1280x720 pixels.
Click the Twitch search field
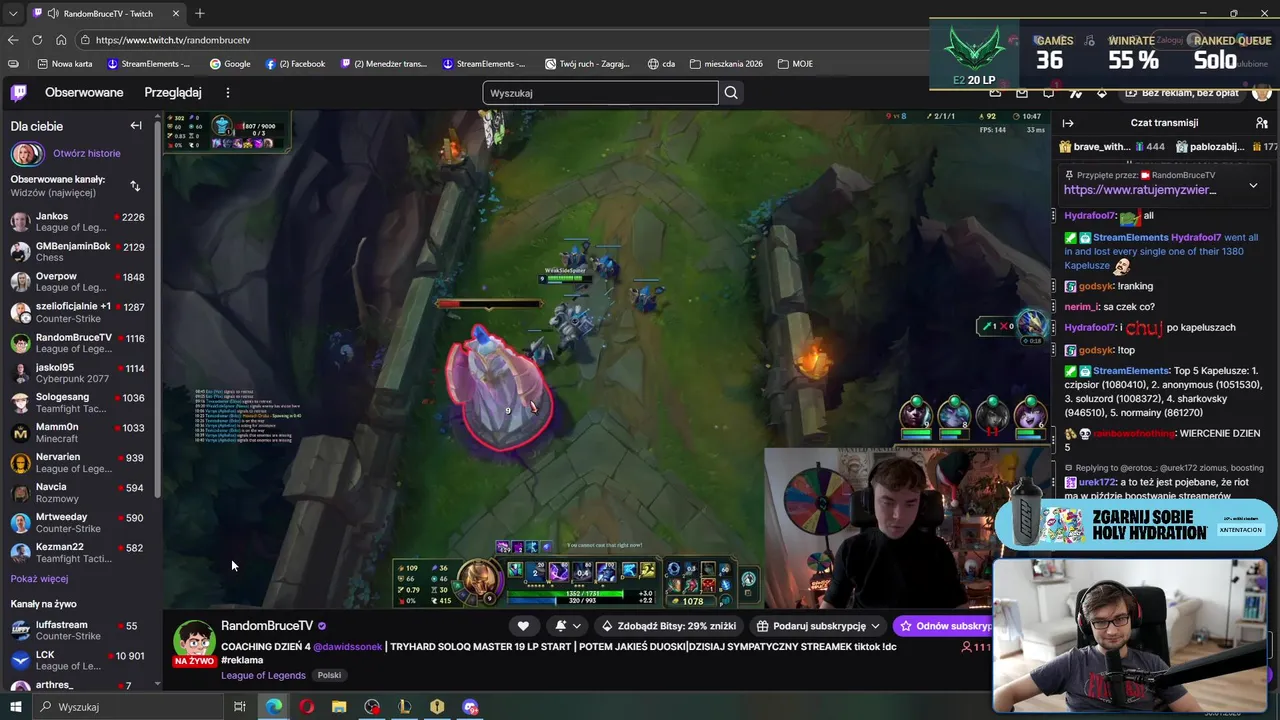(x=600, y=93)
